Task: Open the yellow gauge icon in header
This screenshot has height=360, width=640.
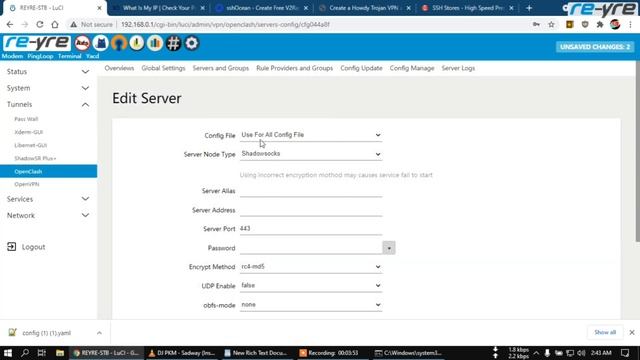Action: click(137, 43)
